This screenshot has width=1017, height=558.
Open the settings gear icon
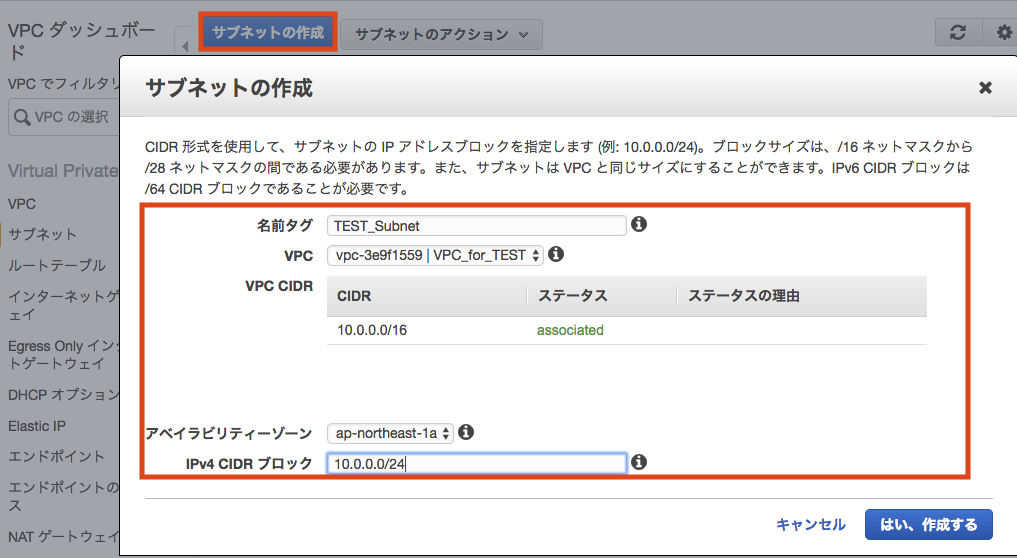tap(1003, 32)
